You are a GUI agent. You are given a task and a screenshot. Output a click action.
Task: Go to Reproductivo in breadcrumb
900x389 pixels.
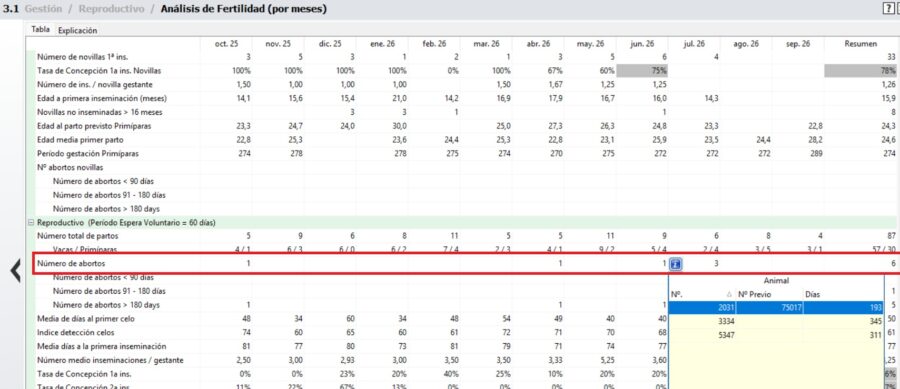tap(111, 9)
